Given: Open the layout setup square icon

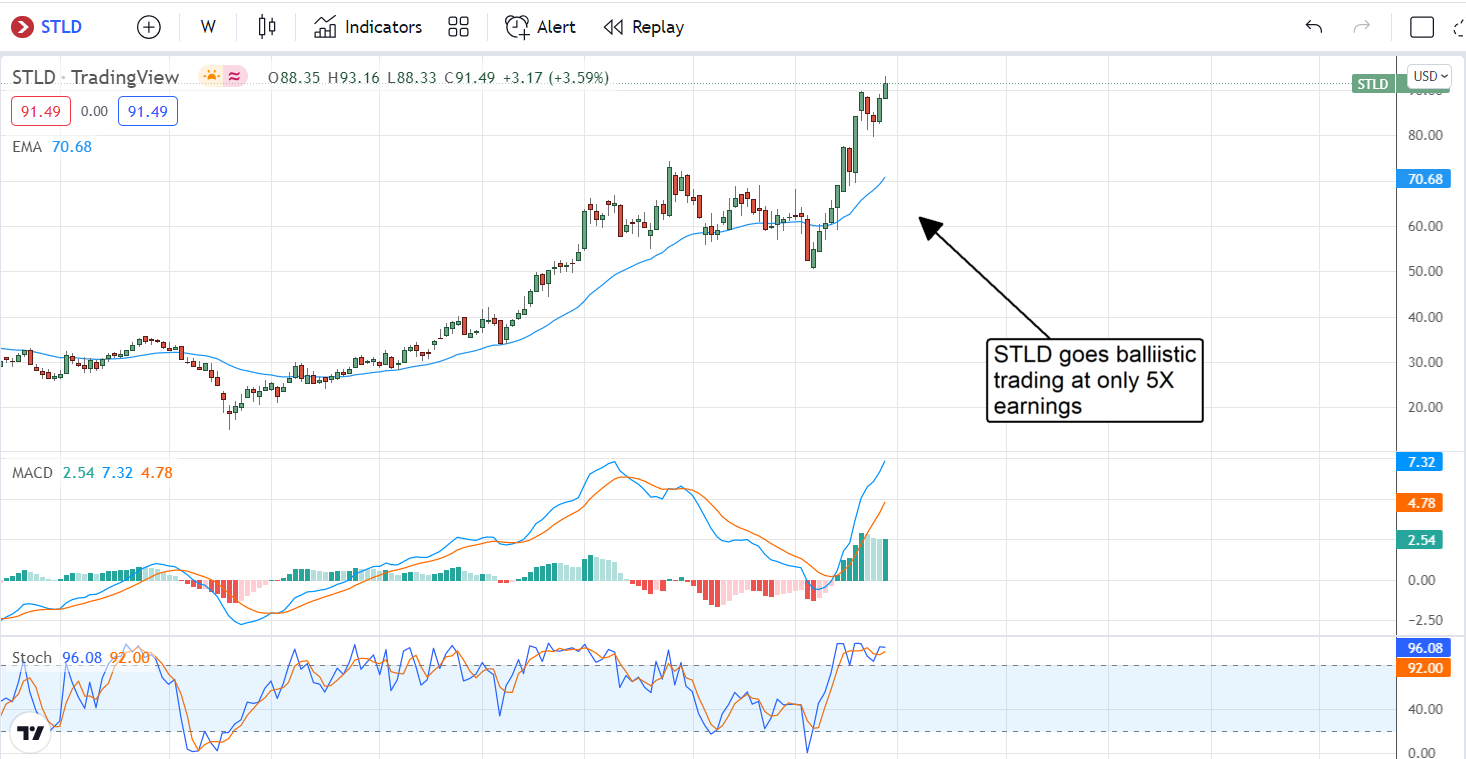Looking at the screenshot, I should click(x=1421, y=27).
